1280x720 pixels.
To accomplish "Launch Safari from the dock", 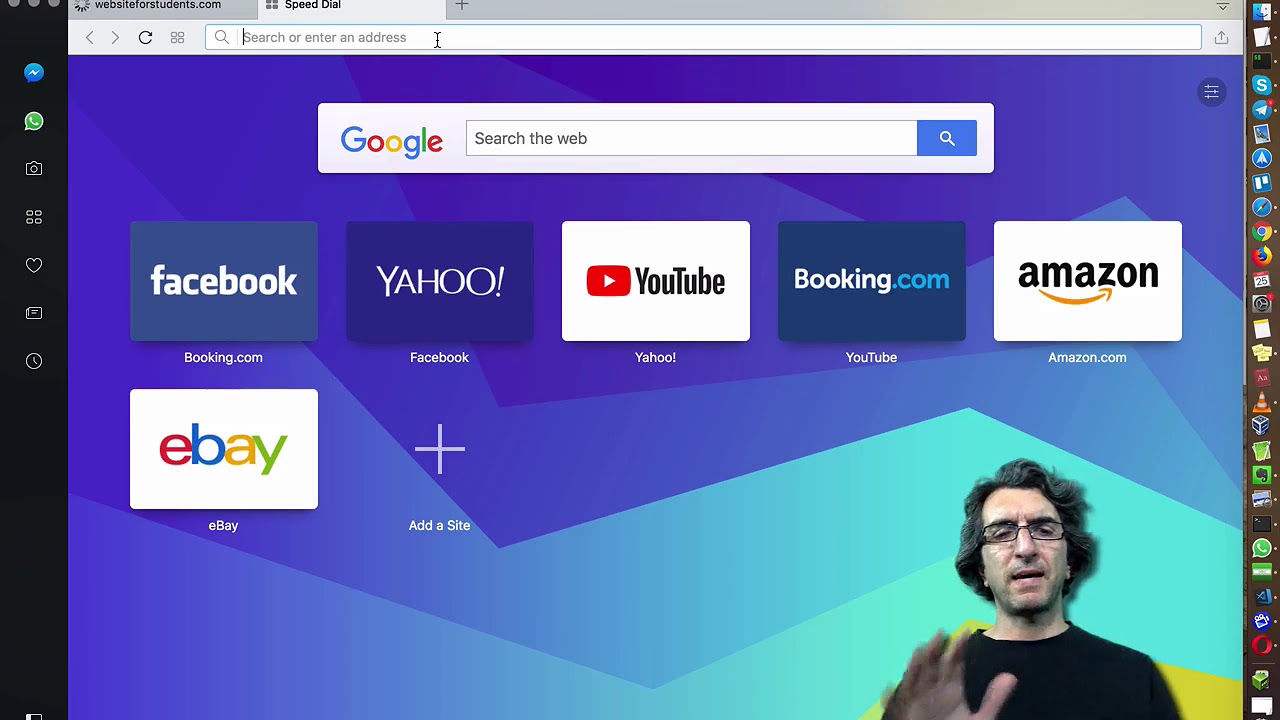I will 1262,207.
